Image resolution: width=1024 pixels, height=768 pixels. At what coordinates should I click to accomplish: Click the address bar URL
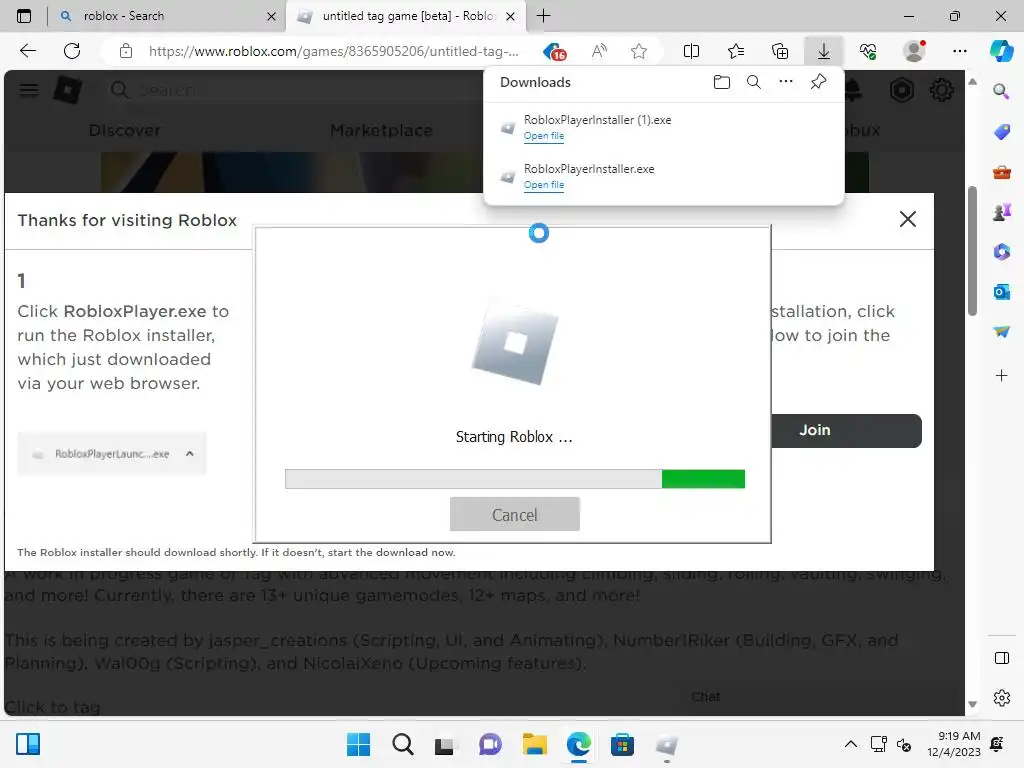pyautogui.click(x=334, y=51)
